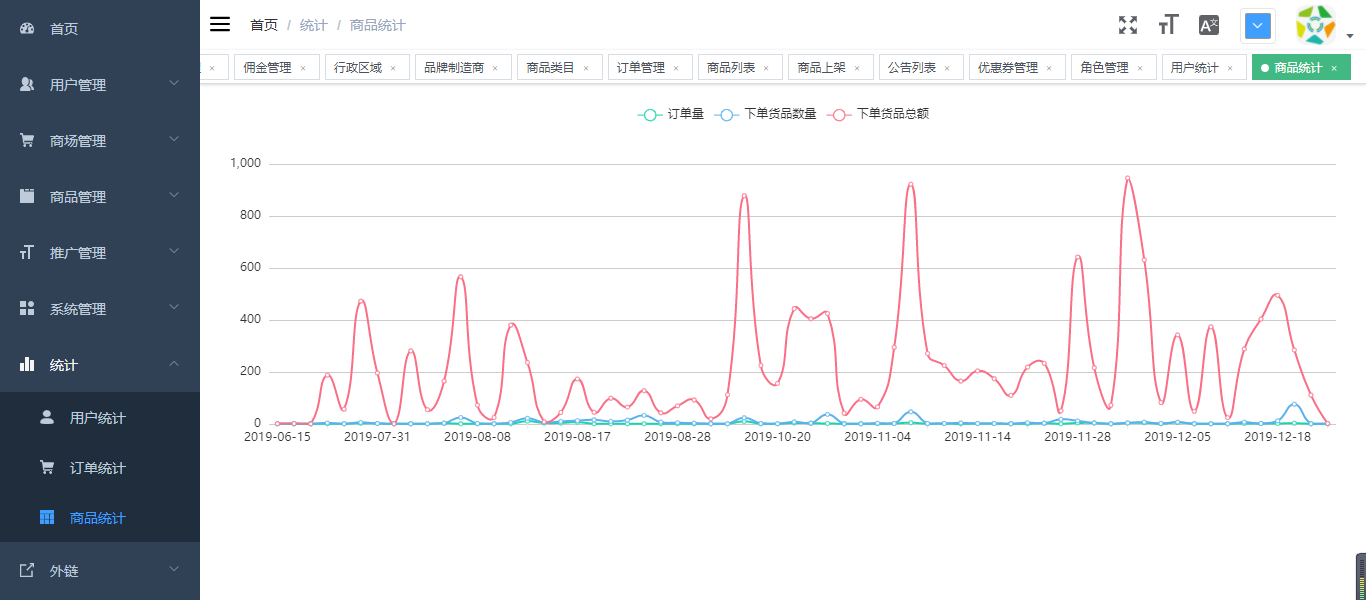Click the users icon beside 用户管理
This screenshot has width=1366, height=600.
(x=27, y=85)
